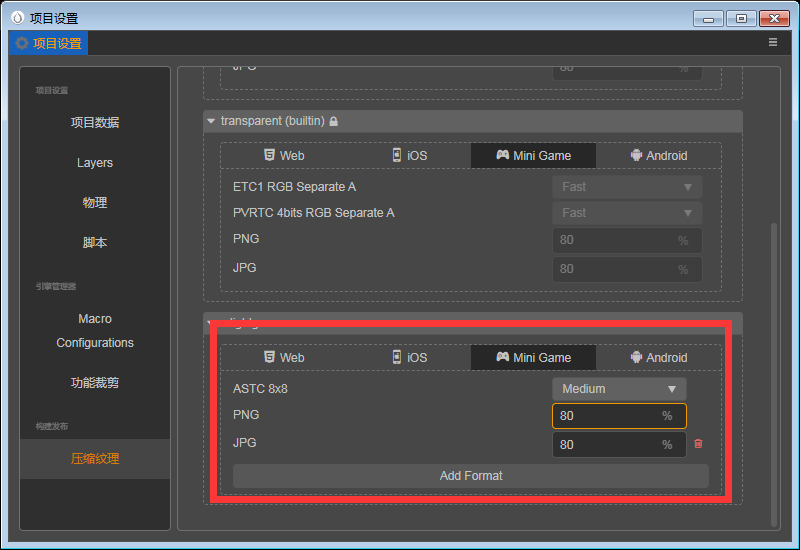Switch to Android tab in transparent preset
This screenshot has width=800, height=550.
(x=659, y=156)
